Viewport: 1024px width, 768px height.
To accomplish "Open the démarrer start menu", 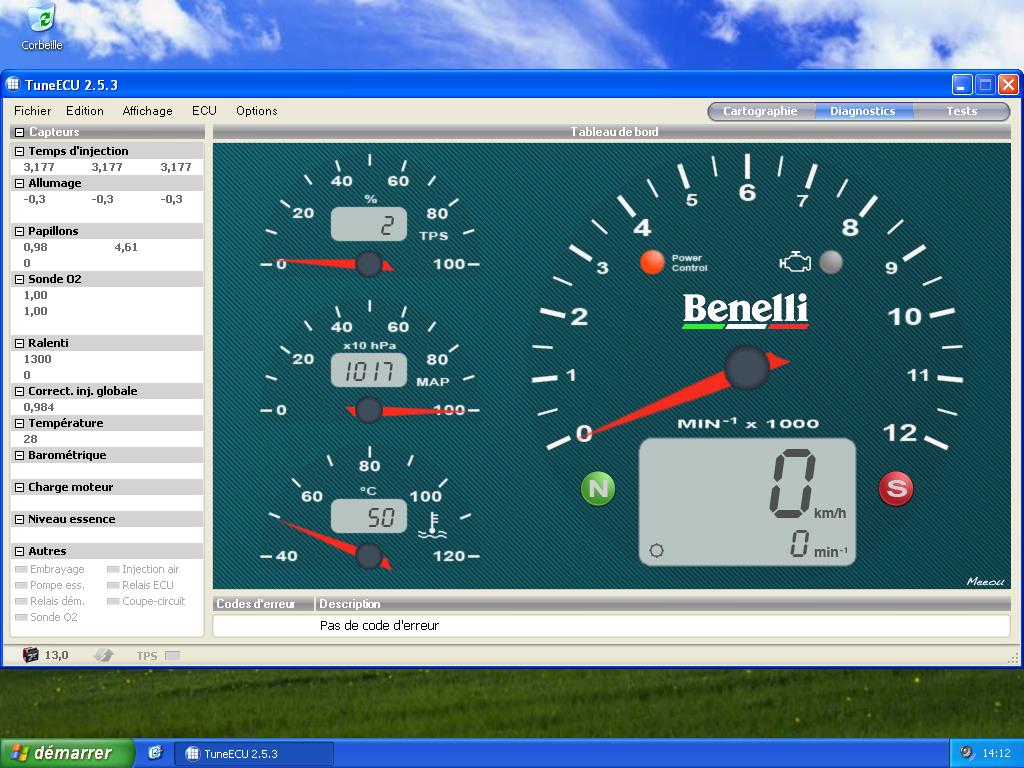I will (67, 753).
